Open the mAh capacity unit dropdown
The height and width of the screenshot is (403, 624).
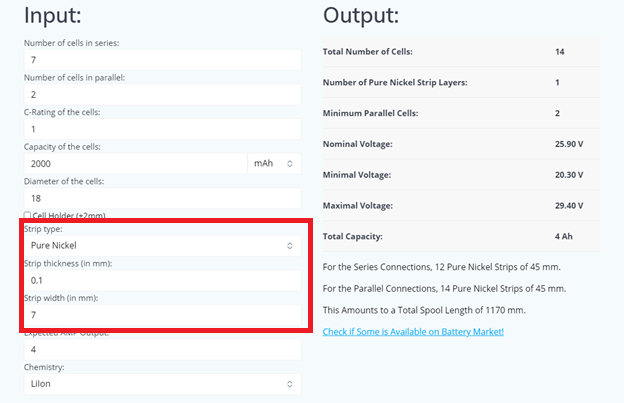[273, 163]
